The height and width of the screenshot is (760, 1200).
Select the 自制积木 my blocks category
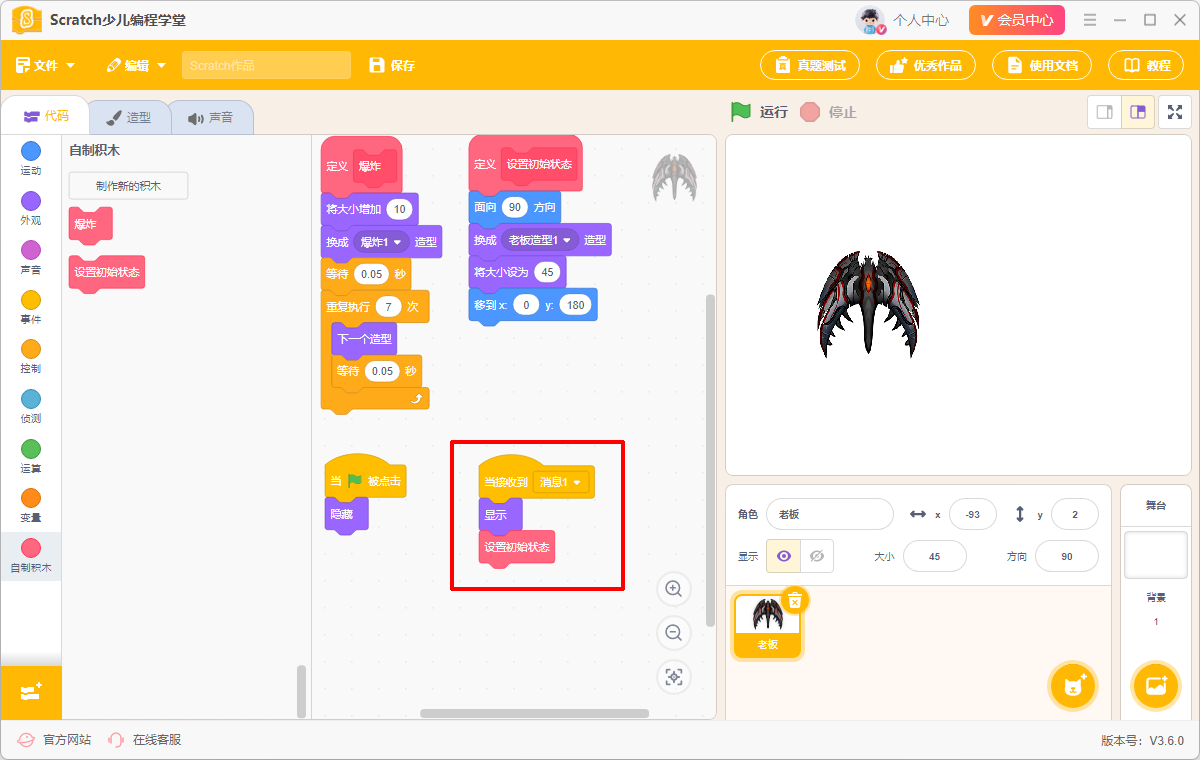(31, 555)
